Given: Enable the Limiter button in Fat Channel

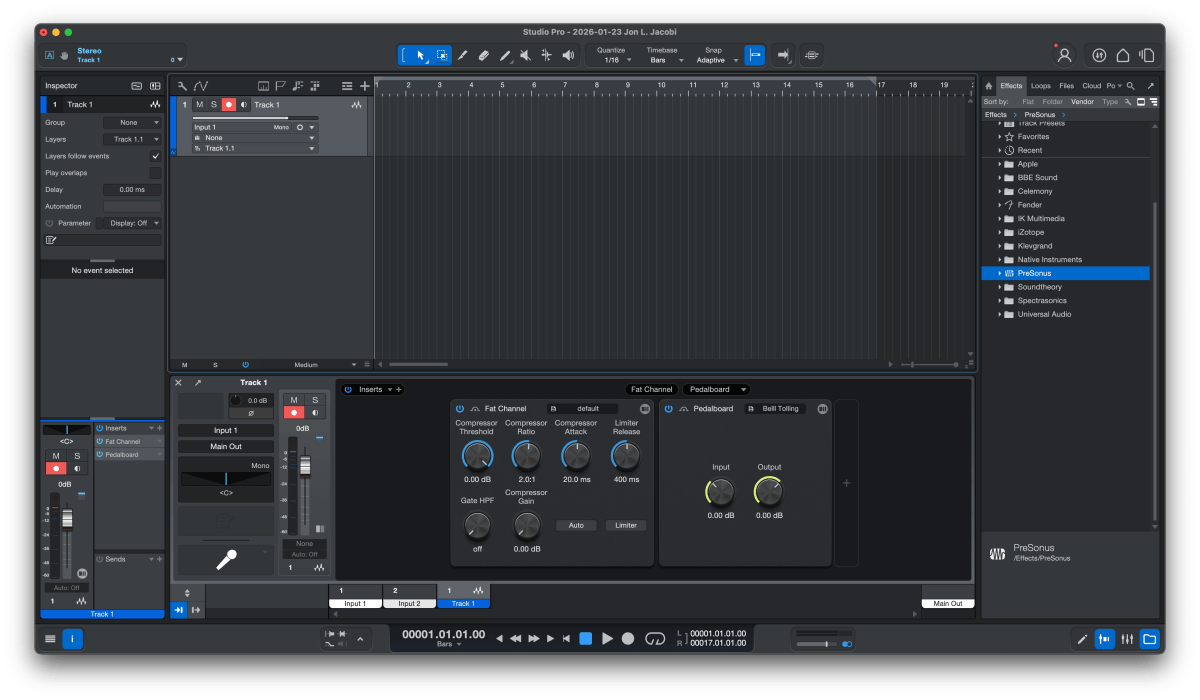Looking at the screenshot, I should (x=625, y=524).
